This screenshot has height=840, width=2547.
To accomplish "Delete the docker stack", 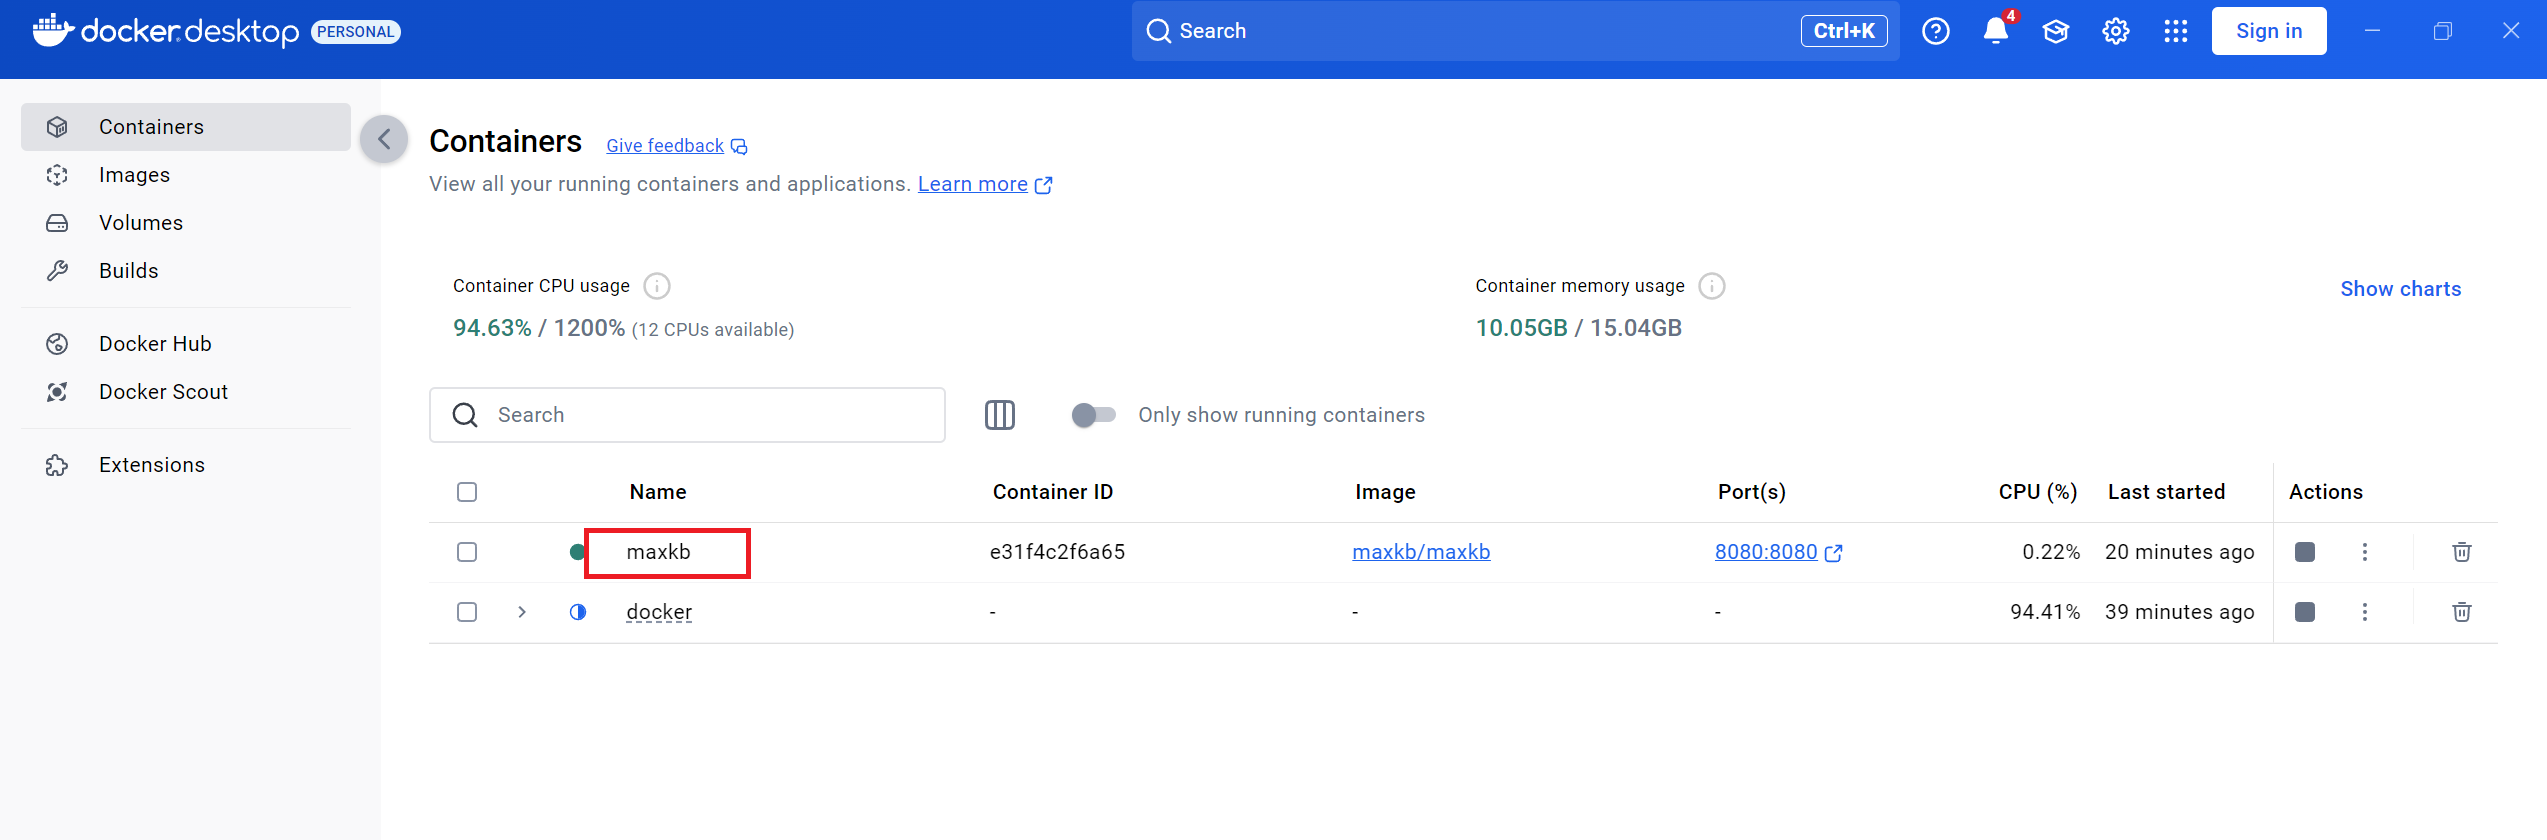I will (x=2462, y=612).
